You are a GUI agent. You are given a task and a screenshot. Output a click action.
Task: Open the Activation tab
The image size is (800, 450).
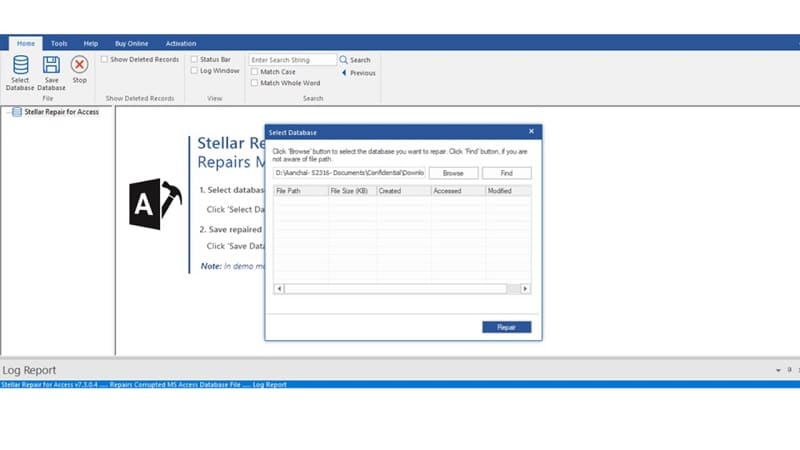tap(181, 43)
